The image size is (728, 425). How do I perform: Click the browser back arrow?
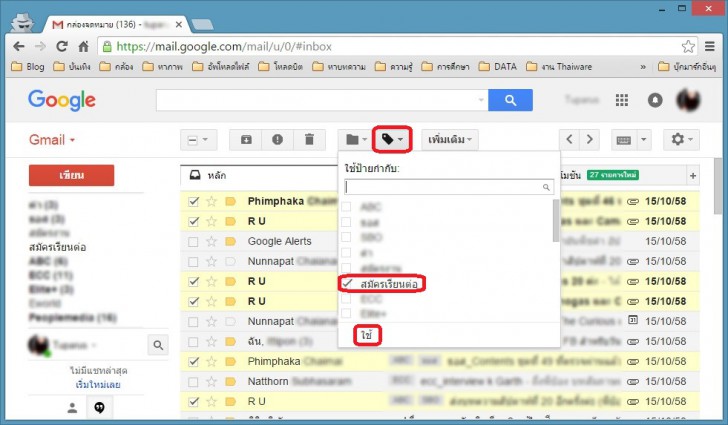[x=19, y=46]
